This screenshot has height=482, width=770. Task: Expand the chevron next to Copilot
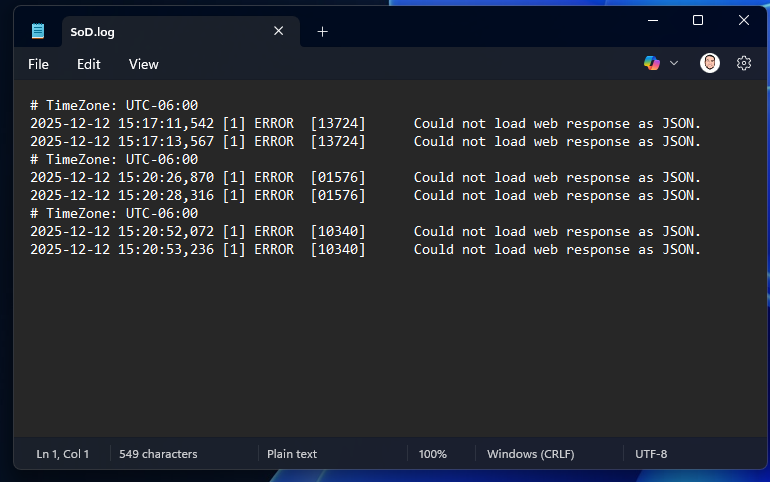coord(674,63)
